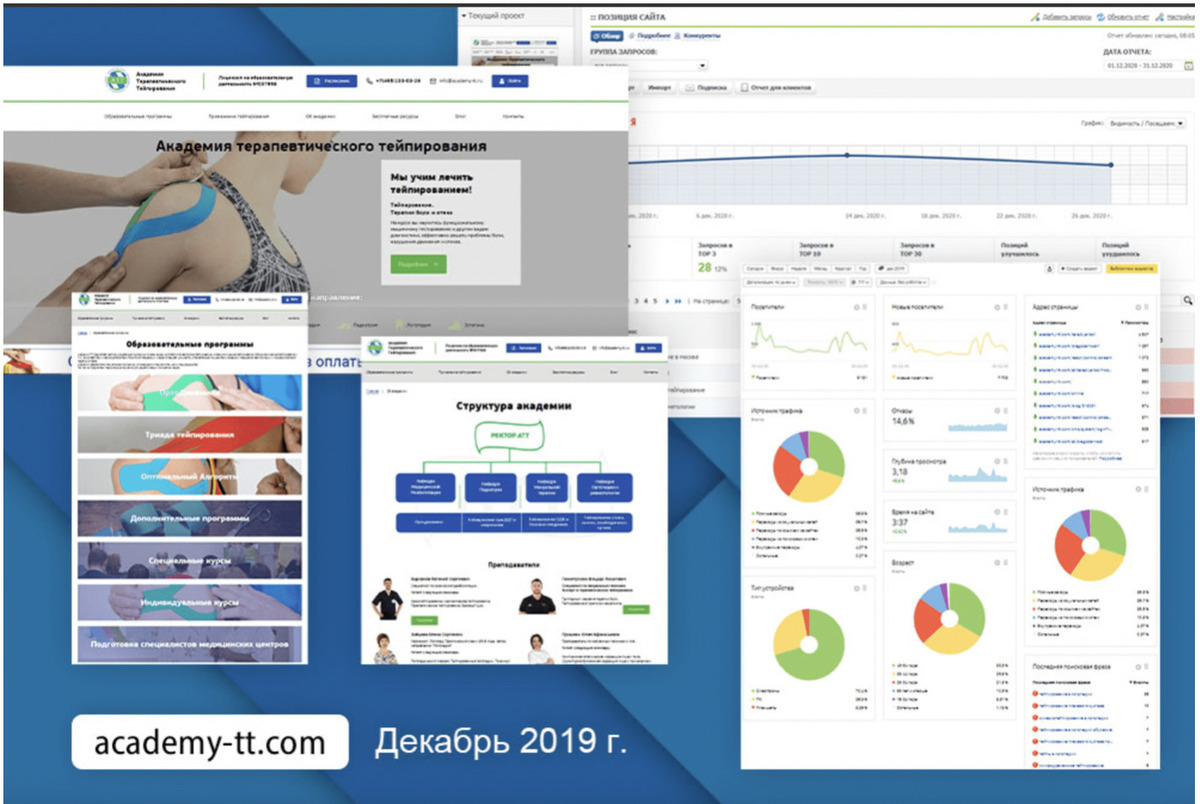This screenshot has width=1200, height=804.
Task: Open settings gear of the Тип устройства widget
Action: pyautogui.click(x=858, y=587)
